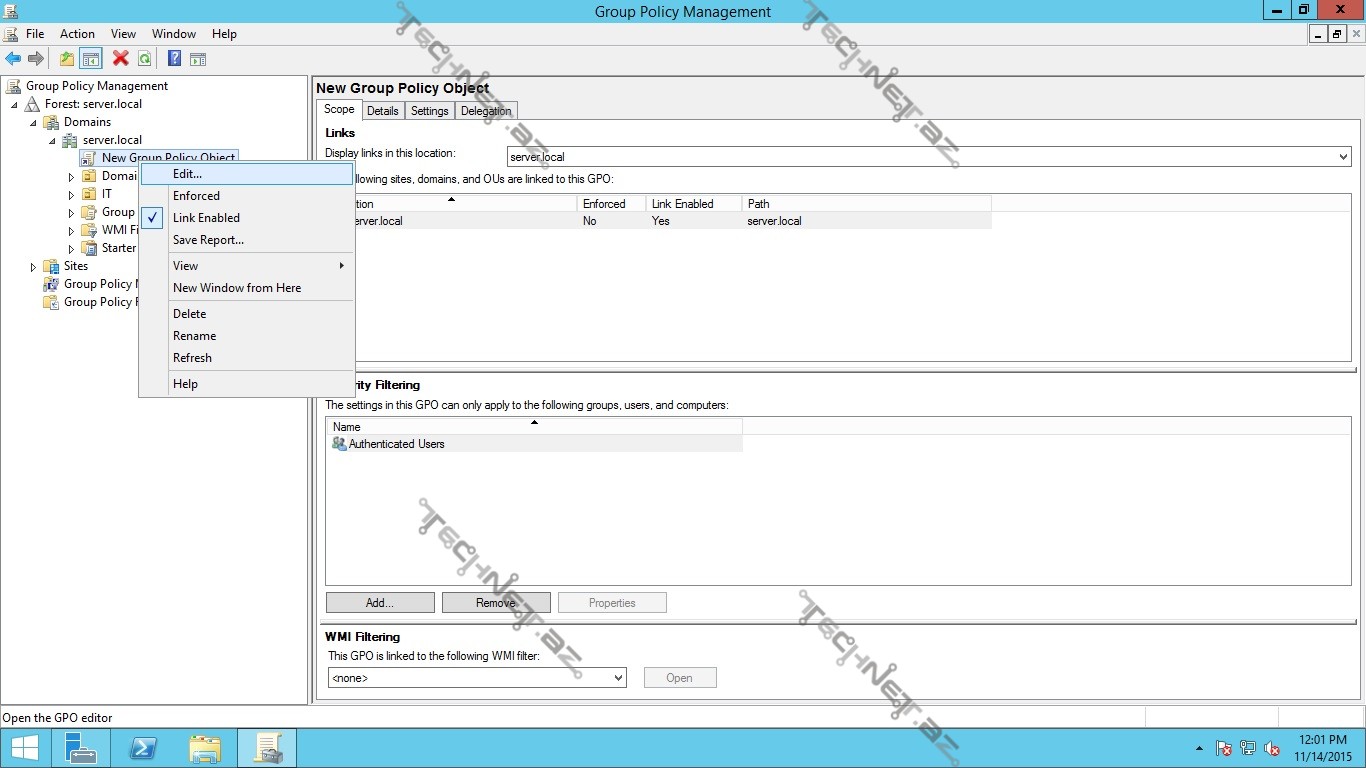Viewport: 1366px width, 768px height.
Task: Click the green Refresh toolbar icon
Action: click(145, 59)
